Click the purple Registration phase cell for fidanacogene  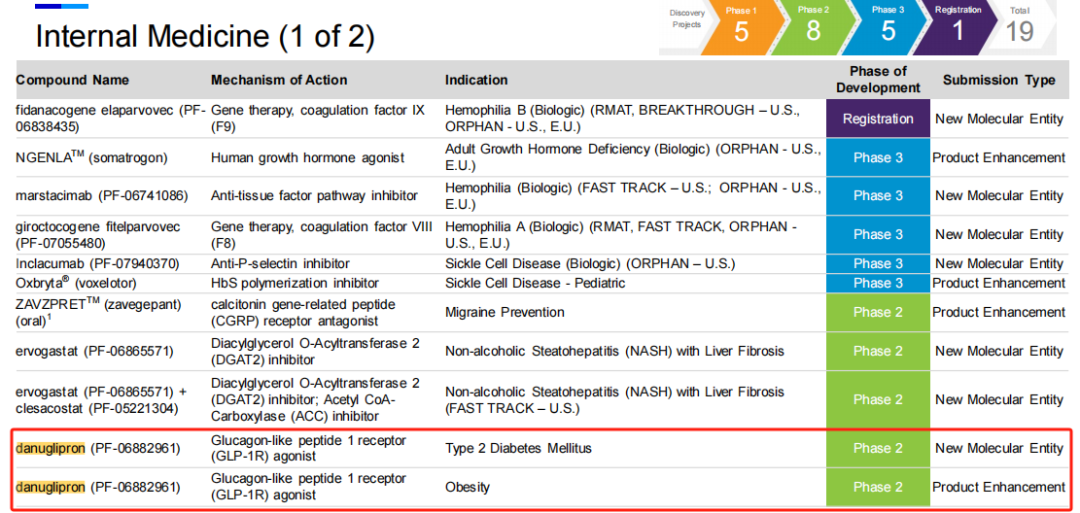tap(877, 119)
